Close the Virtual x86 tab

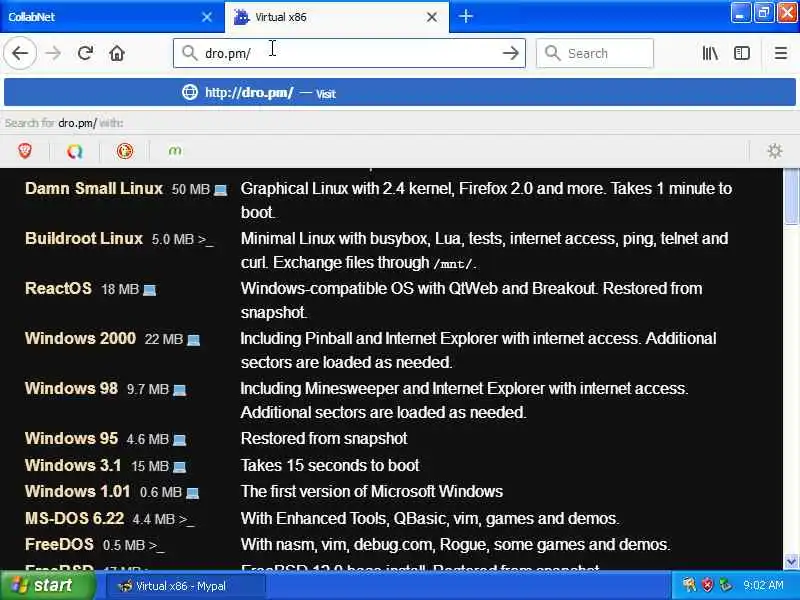coord(432,17)
